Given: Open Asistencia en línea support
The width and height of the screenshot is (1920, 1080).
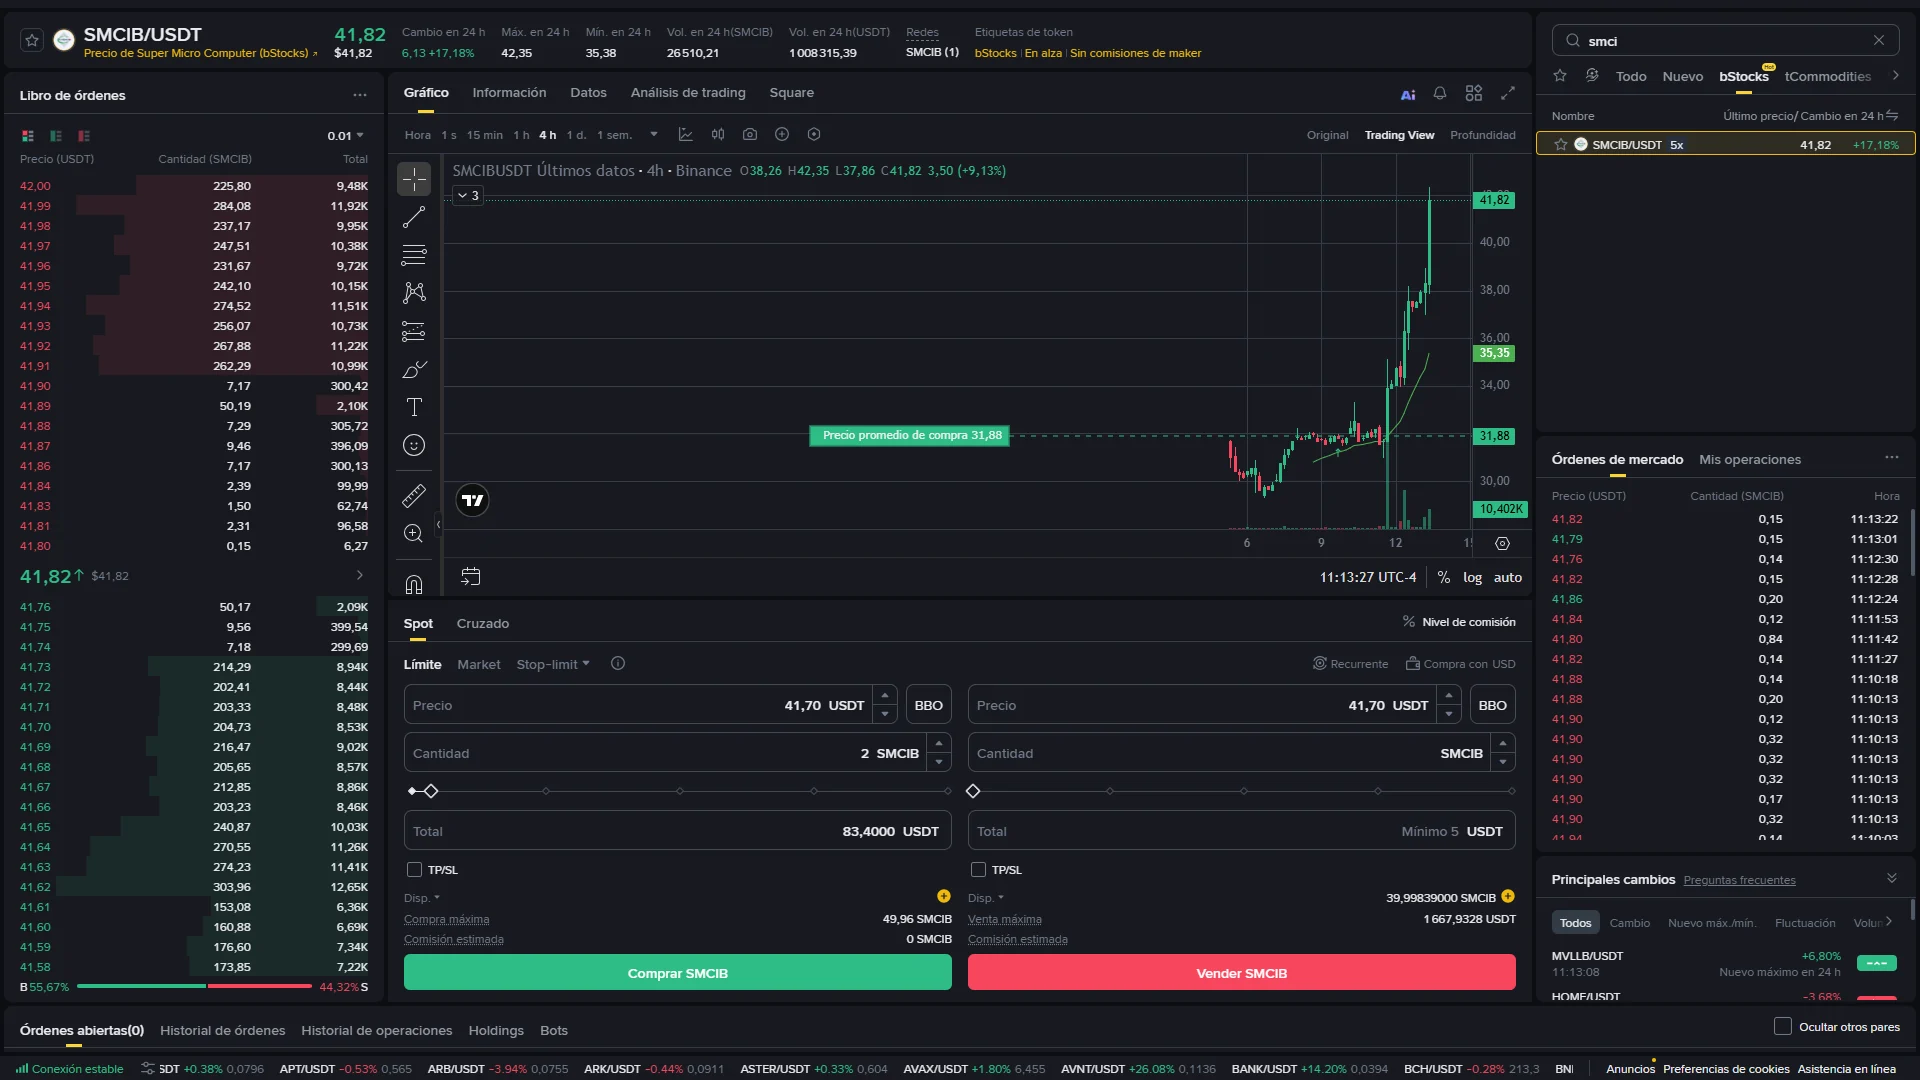Looking at the screenshot, I should pyautogui.click(x=1847, y=1068).
